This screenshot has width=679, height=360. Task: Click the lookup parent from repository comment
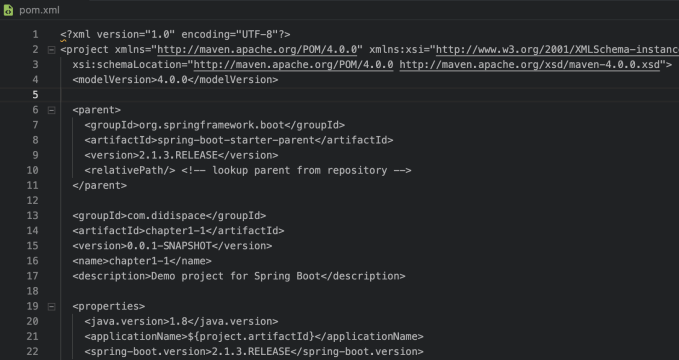click(296, 170)
